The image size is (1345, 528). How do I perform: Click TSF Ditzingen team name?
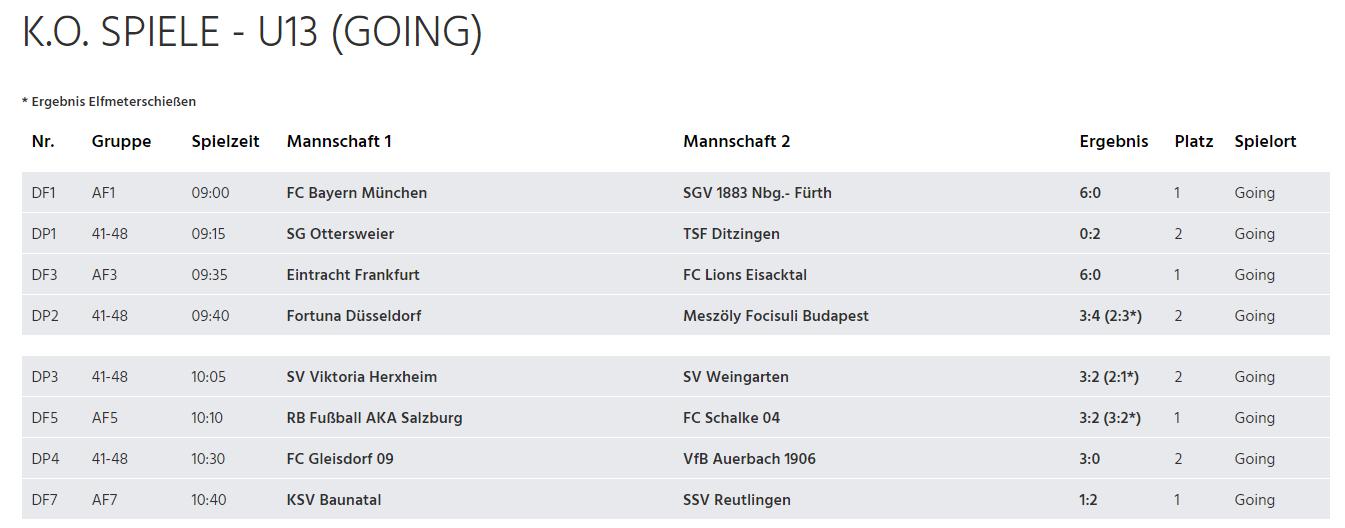point(731,234)
